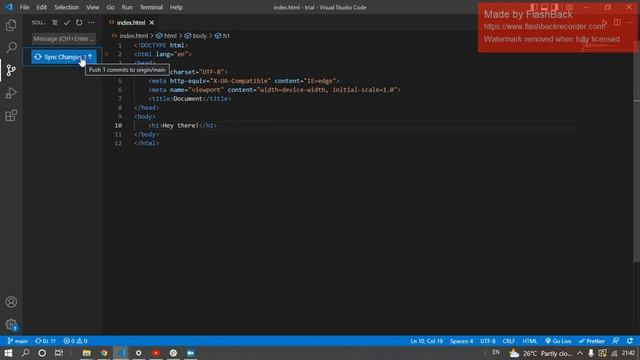Click the Document title text on line 7

(x=188, y=99)
